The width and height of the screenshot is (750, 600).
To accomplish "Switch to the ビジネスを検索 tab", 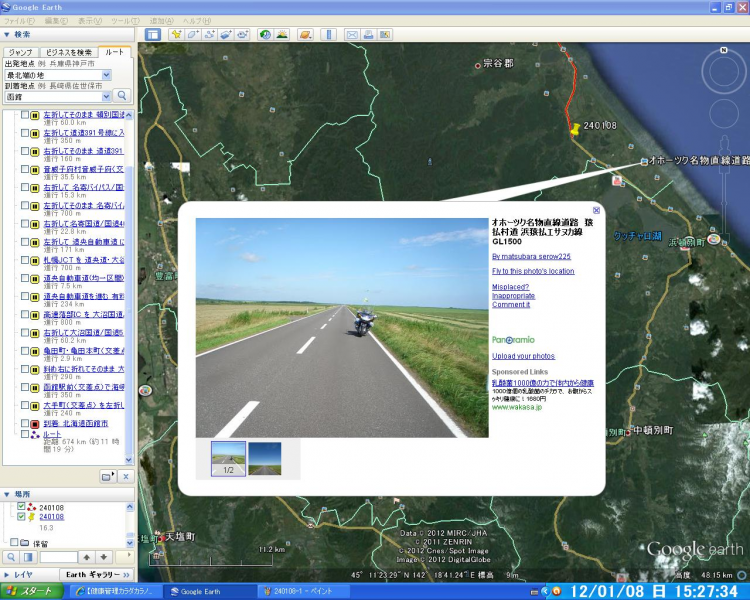I will [69, 52].
